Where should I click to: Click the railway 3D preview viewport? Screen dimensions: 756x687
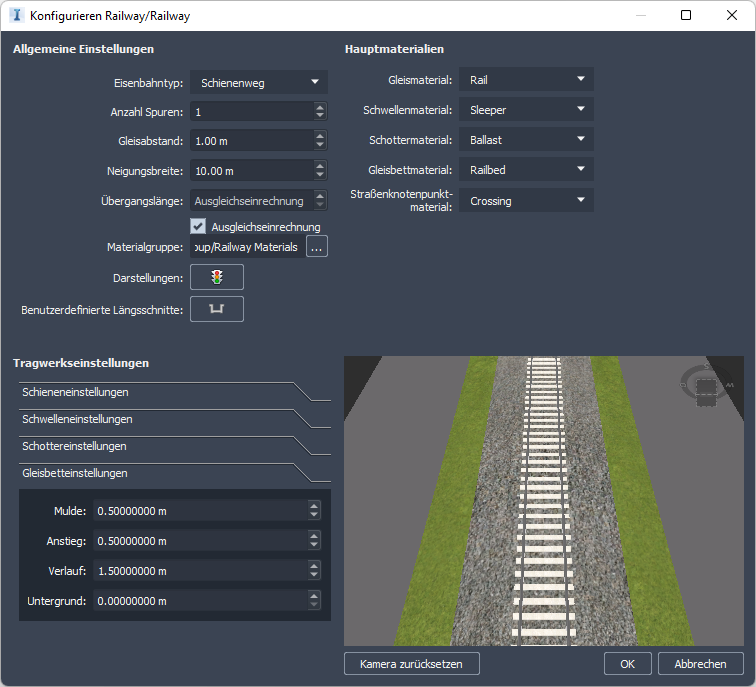(x=544, y=501)
